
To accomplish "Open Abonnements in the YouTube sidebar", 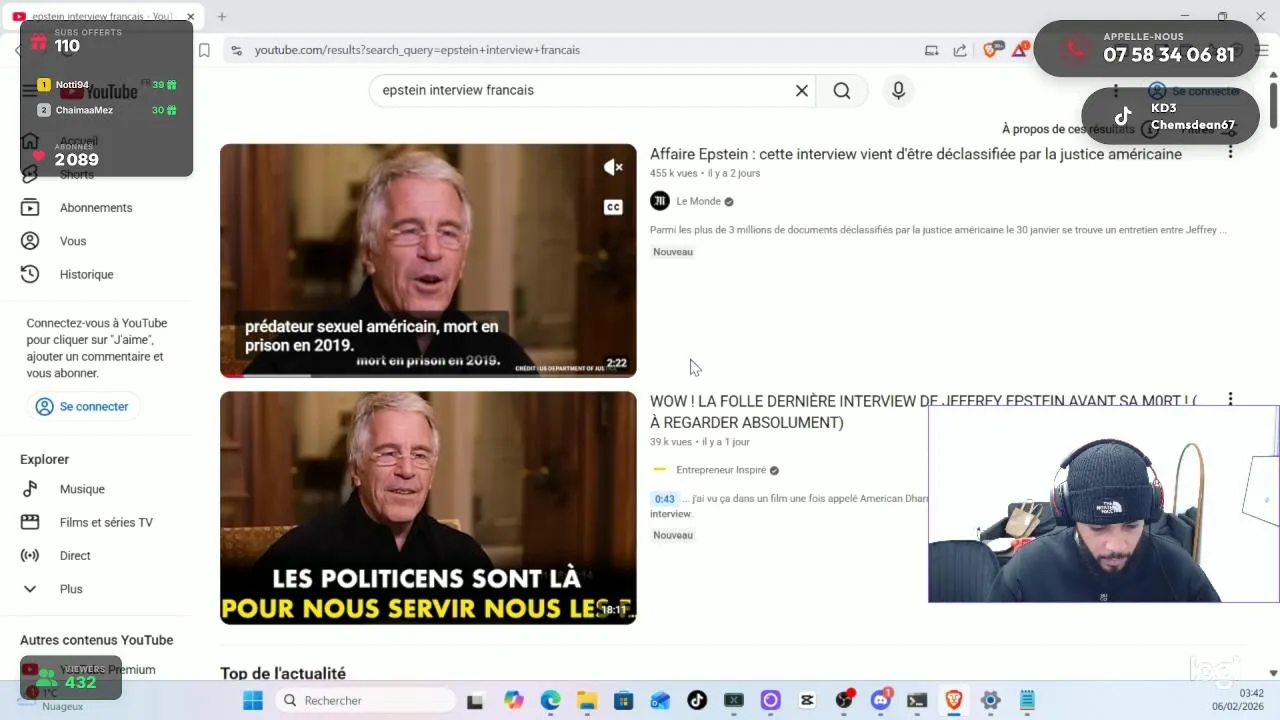I will pos(95,208).
